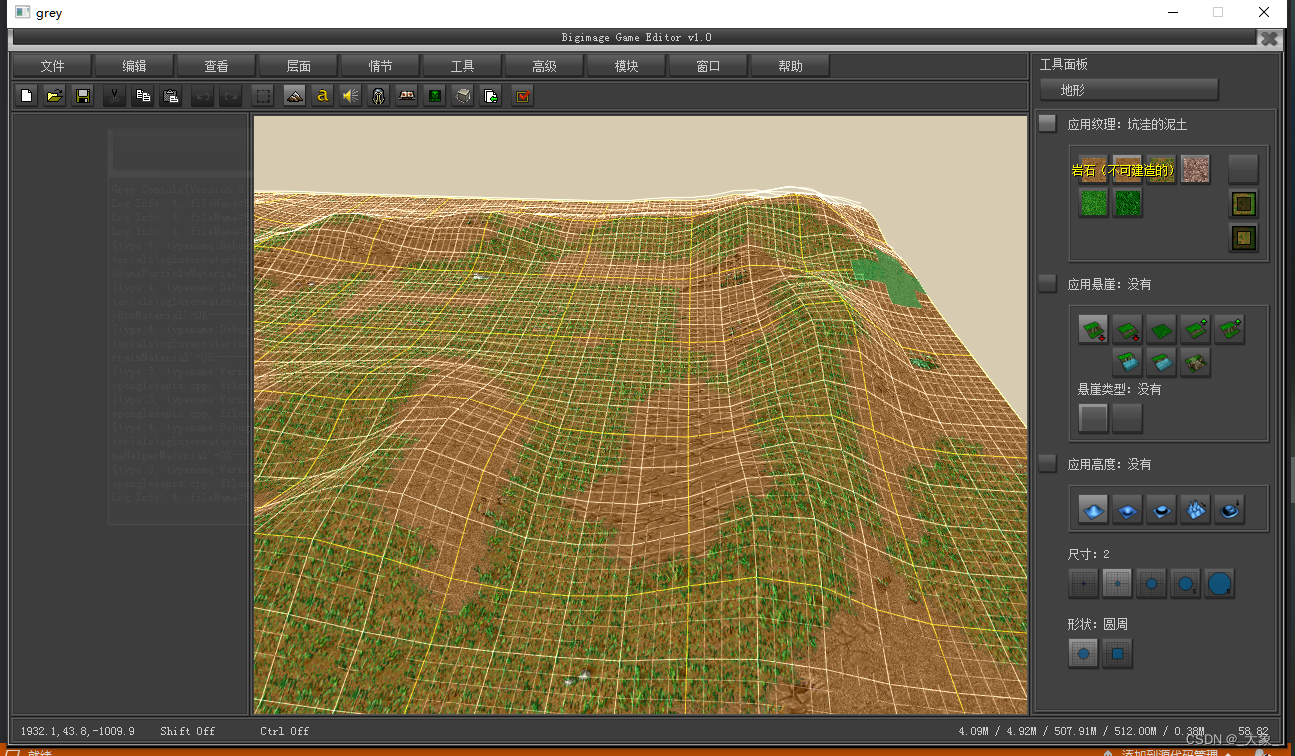1295x756 pixels.
Task: Click the save (floppy disk) toolbar icon
Action: (x=84, y=96)
